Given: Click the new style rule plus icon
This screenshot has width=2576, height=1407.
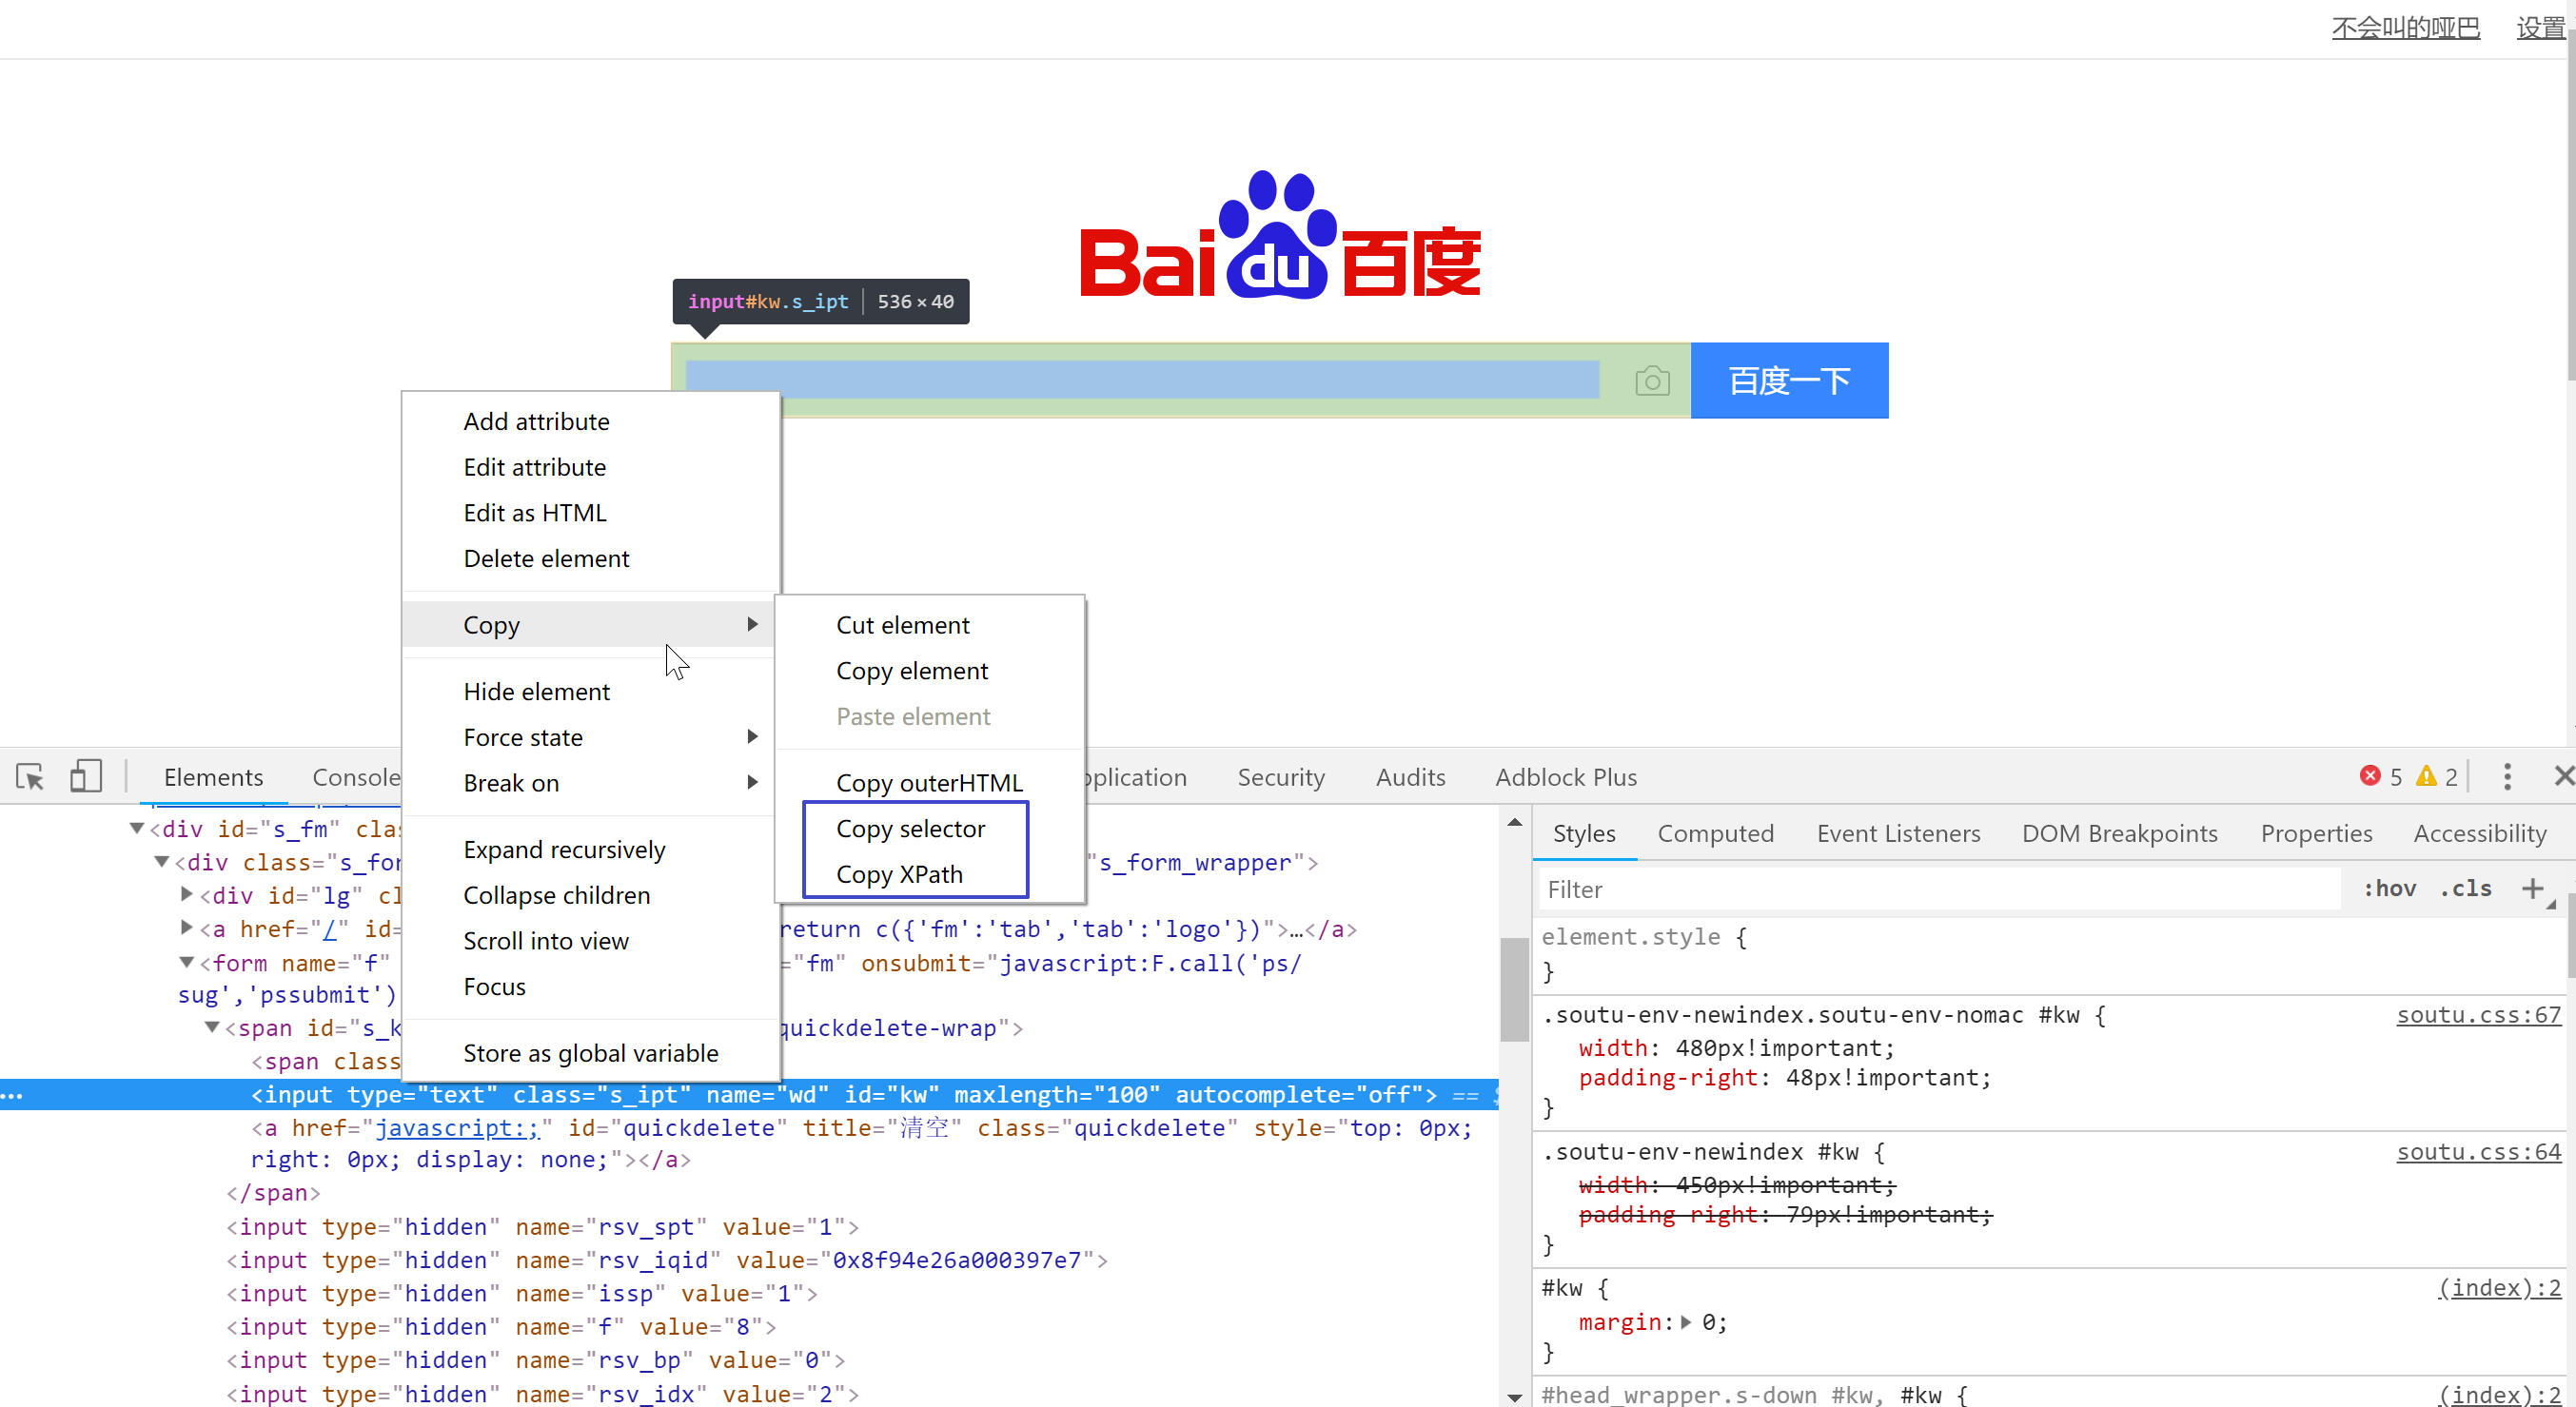Looking at the screenshot, I should [2532, 889].
